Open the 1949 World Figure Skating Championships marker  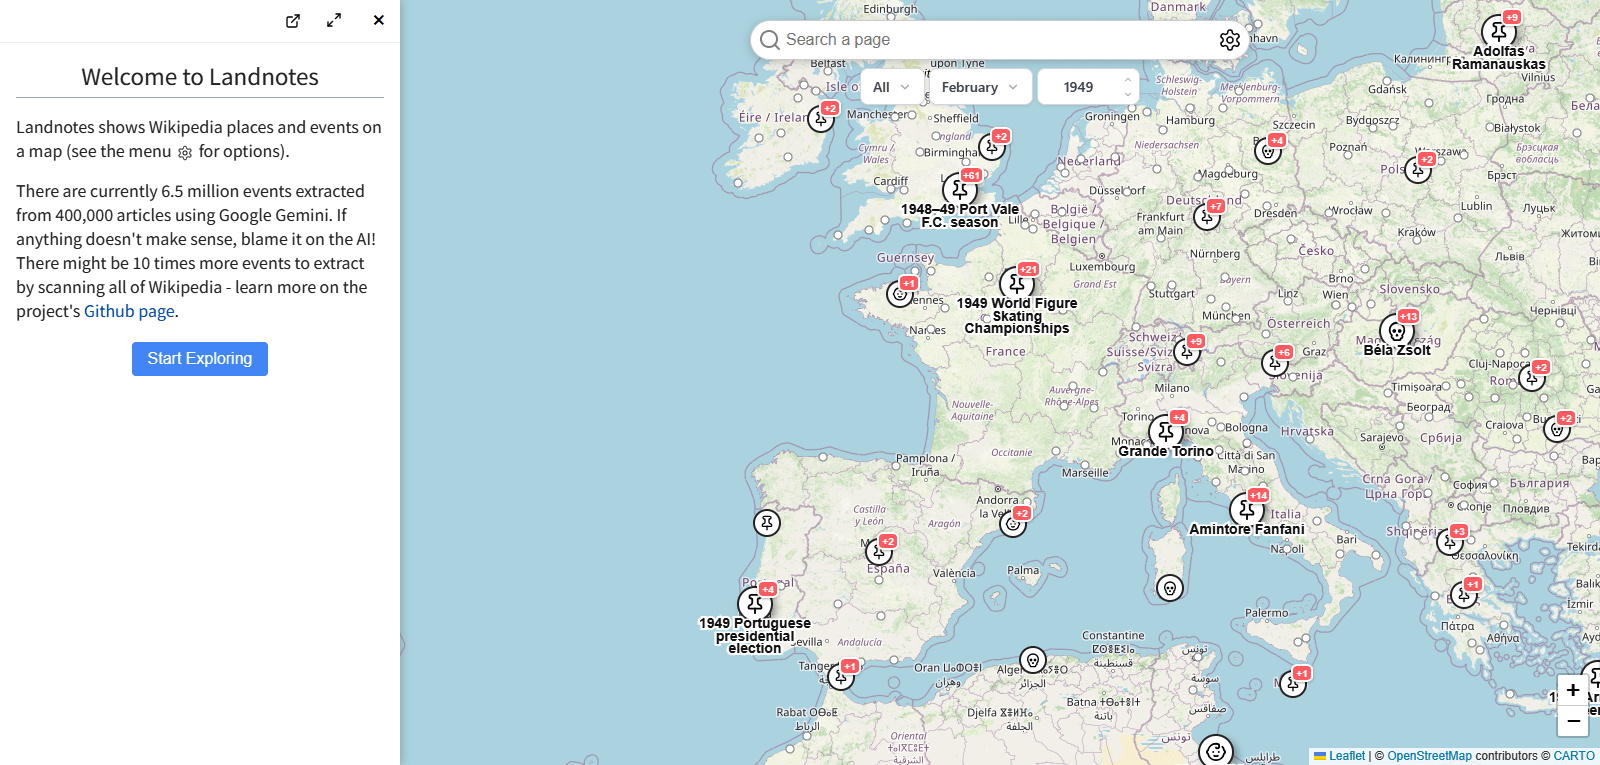1016,284
